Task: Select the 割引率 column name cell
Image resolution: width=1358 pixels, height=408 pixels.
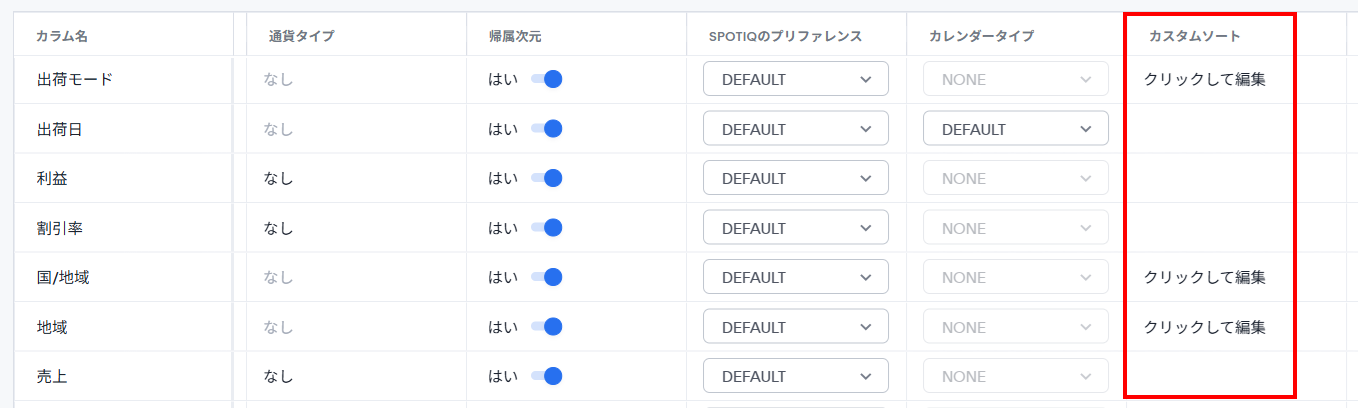Action: 59,228
